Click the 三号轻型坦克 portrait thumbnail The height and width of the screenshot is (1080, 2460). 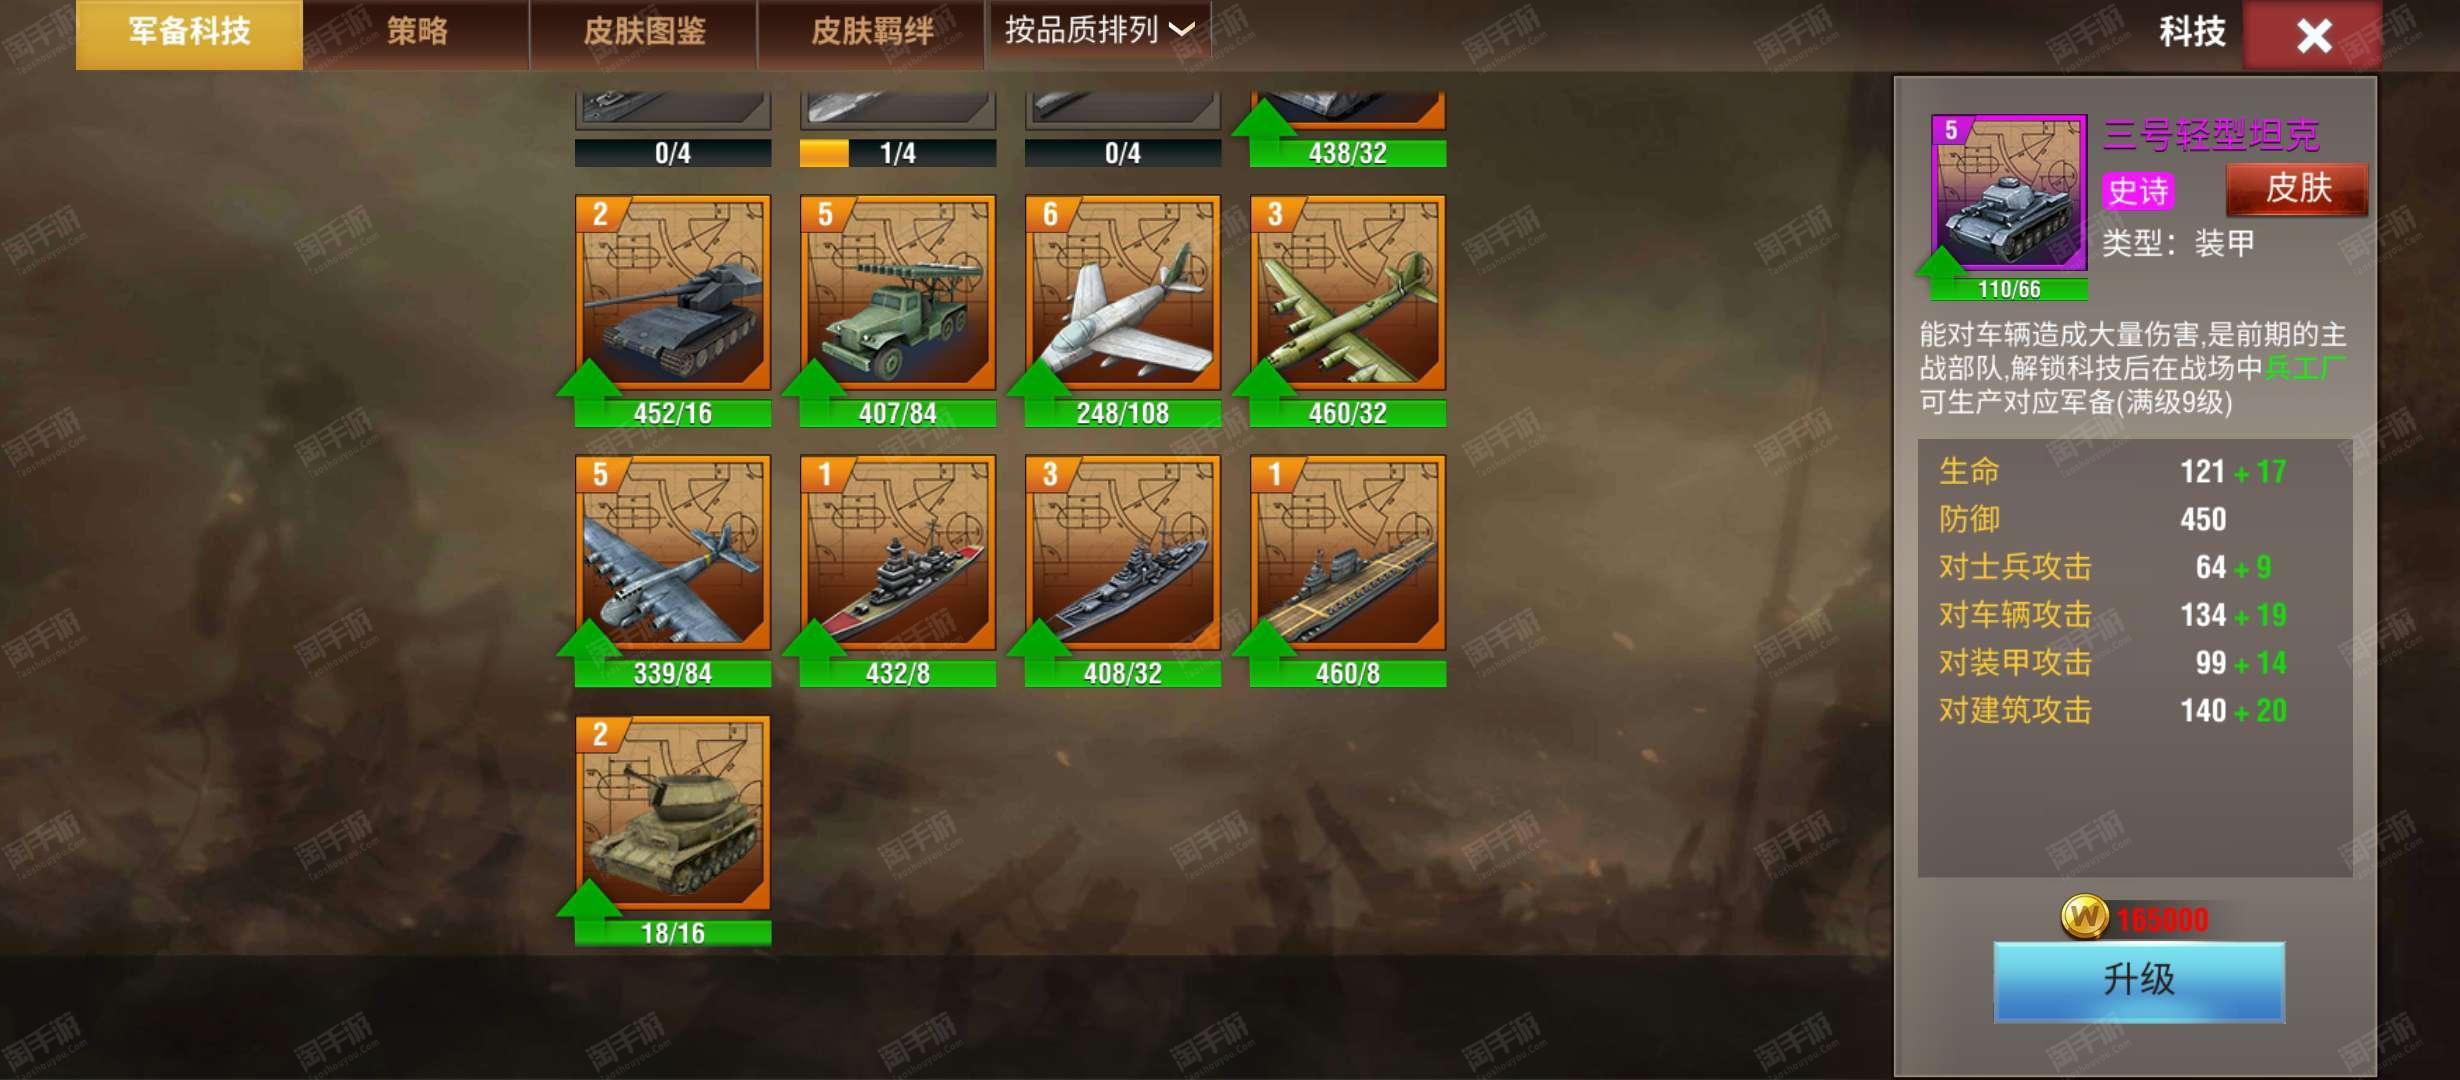[x=2009, y=192]
